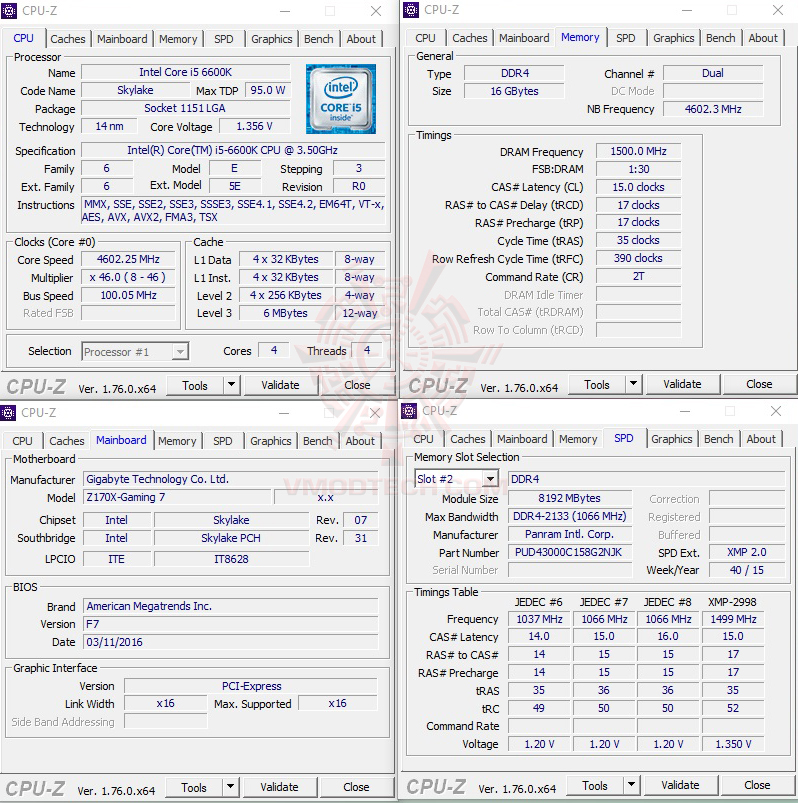The width and height of the screenshot is (798, 803).
Task: Open Tools dropdown arrow in Memory window
Action: (x=634, y=383)
